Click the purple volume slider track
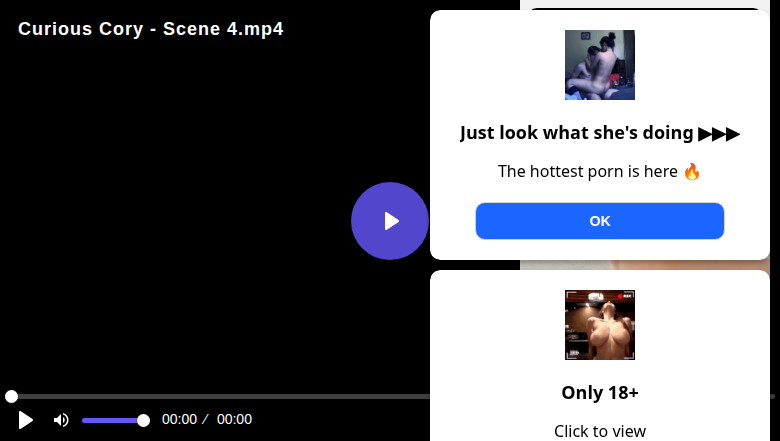 click(x=110, y=420)
